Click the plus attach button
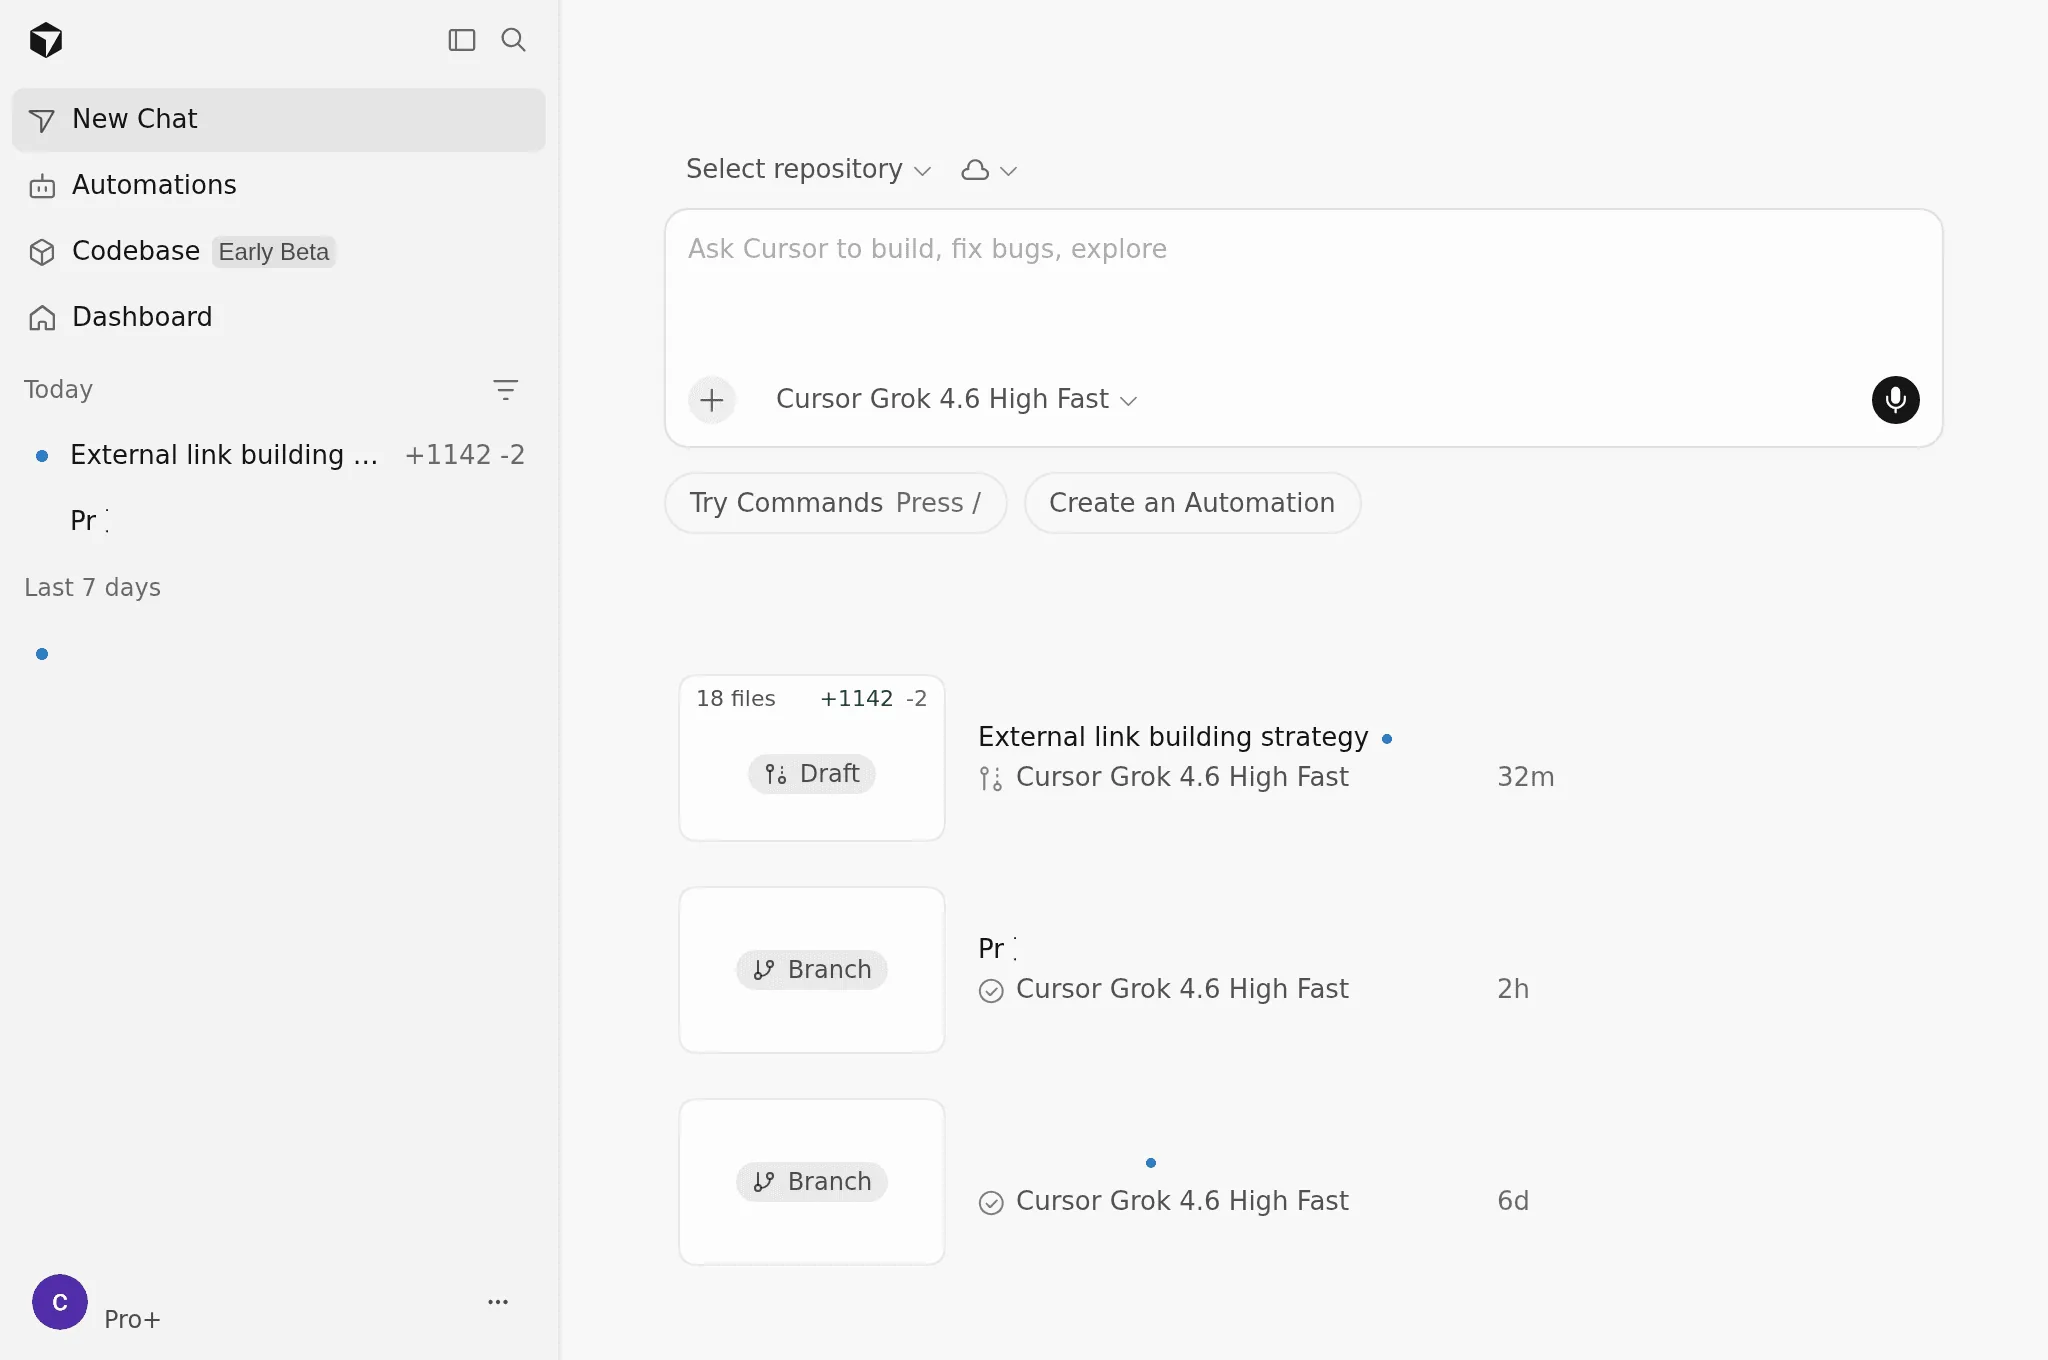2048x1360 pixels. (712, 400)
